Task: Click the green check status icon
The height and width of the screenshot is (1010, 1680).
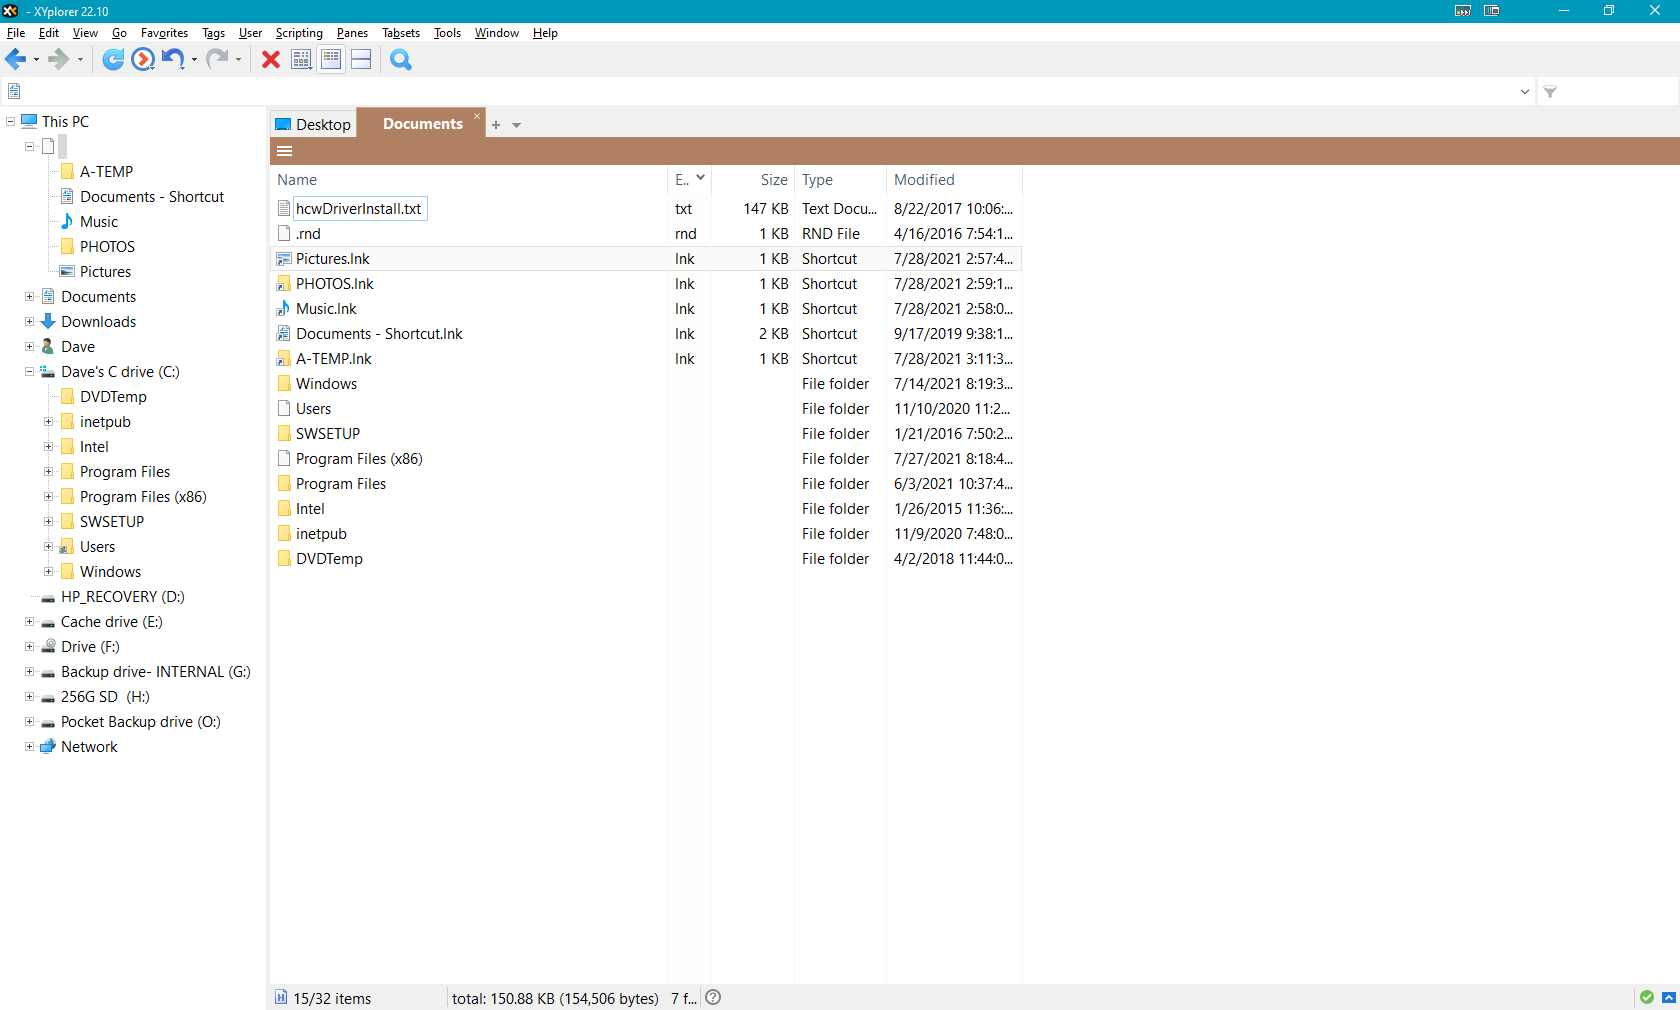Action: (x=1647, y=997)
